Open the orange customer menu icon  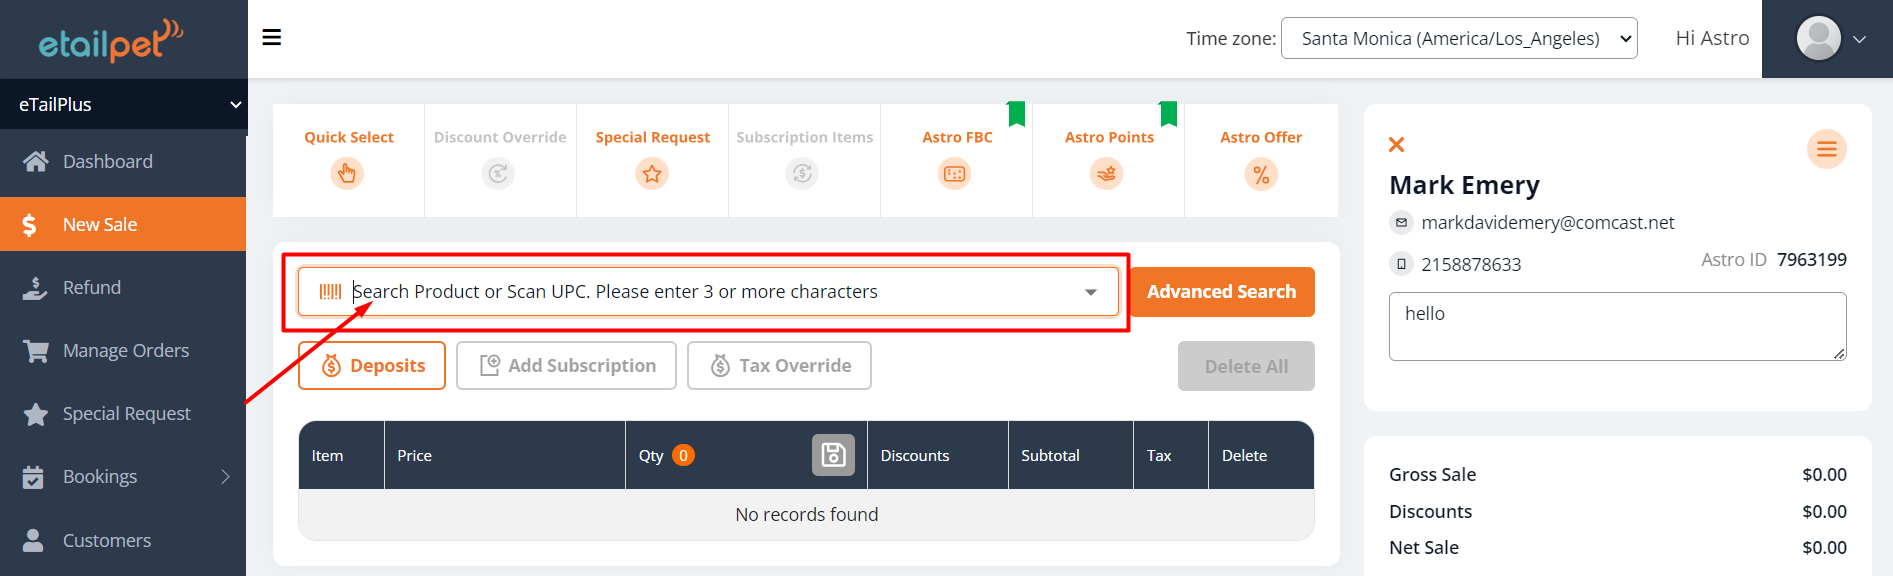pos(1826,149)
